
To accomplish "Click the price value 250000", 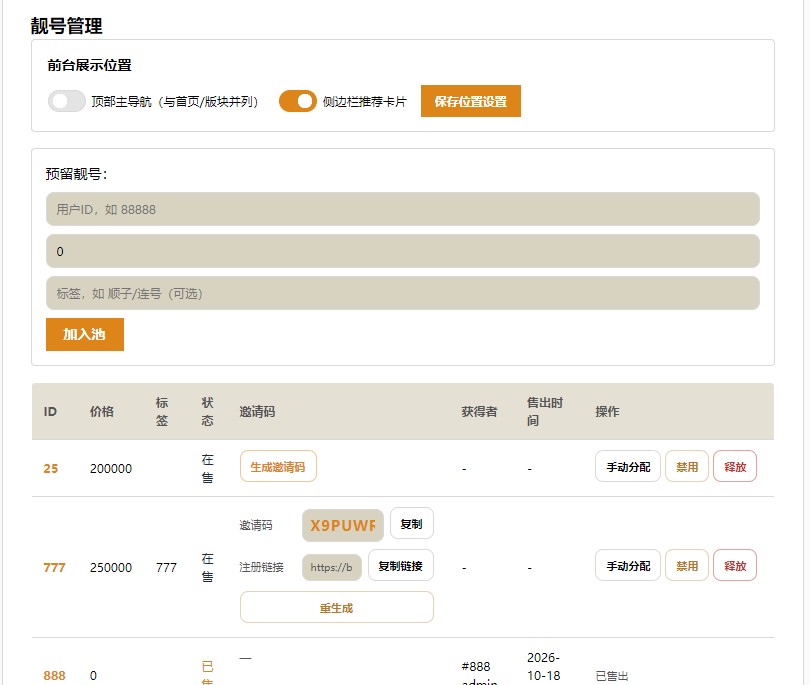I will coord(111,567).
